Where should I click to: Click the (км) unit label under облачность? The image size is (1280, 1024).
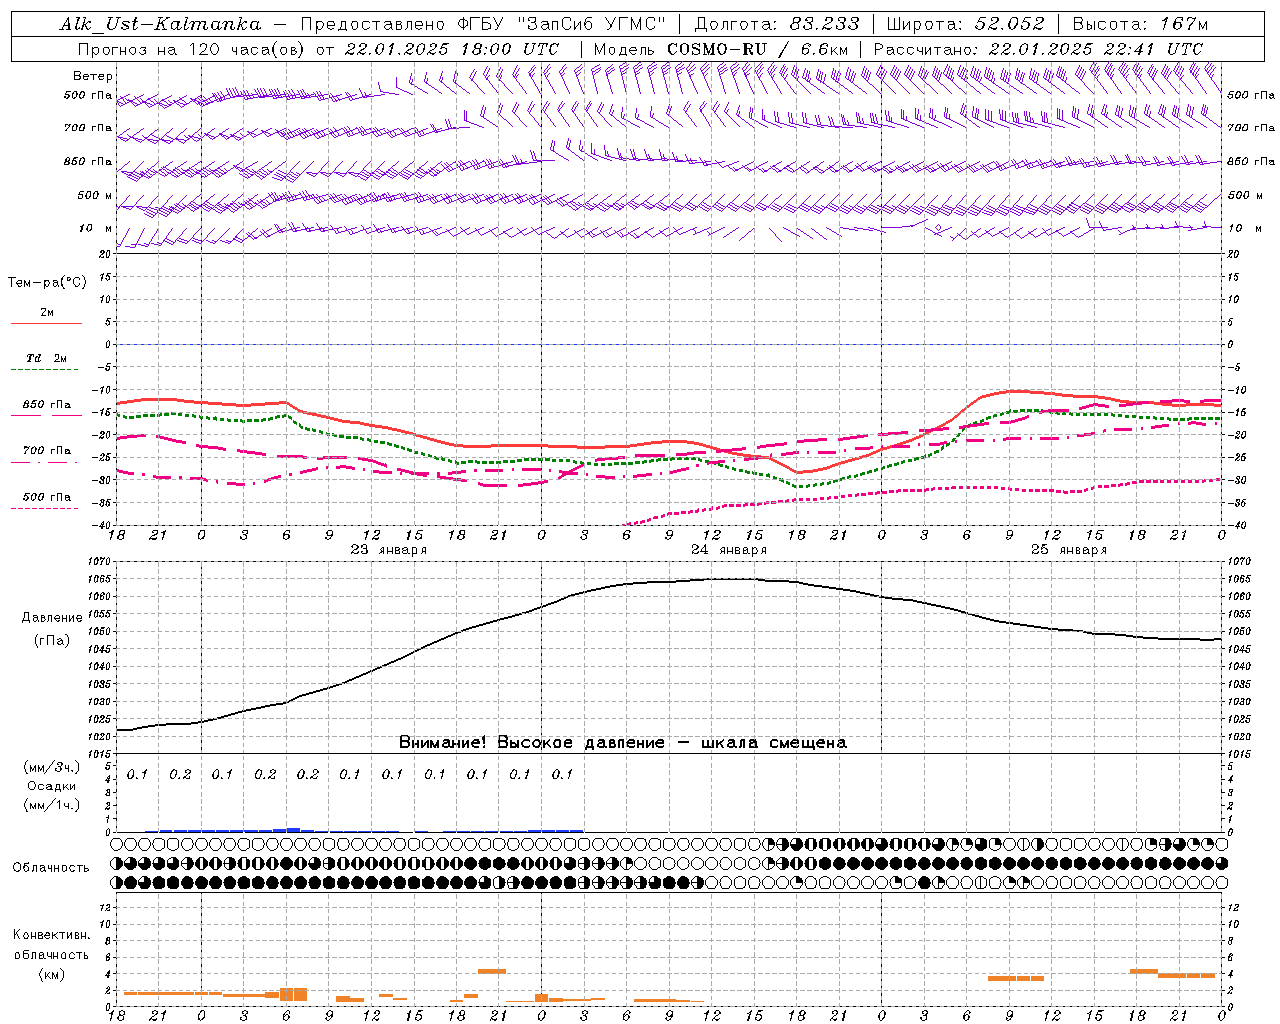click(52, 975)
